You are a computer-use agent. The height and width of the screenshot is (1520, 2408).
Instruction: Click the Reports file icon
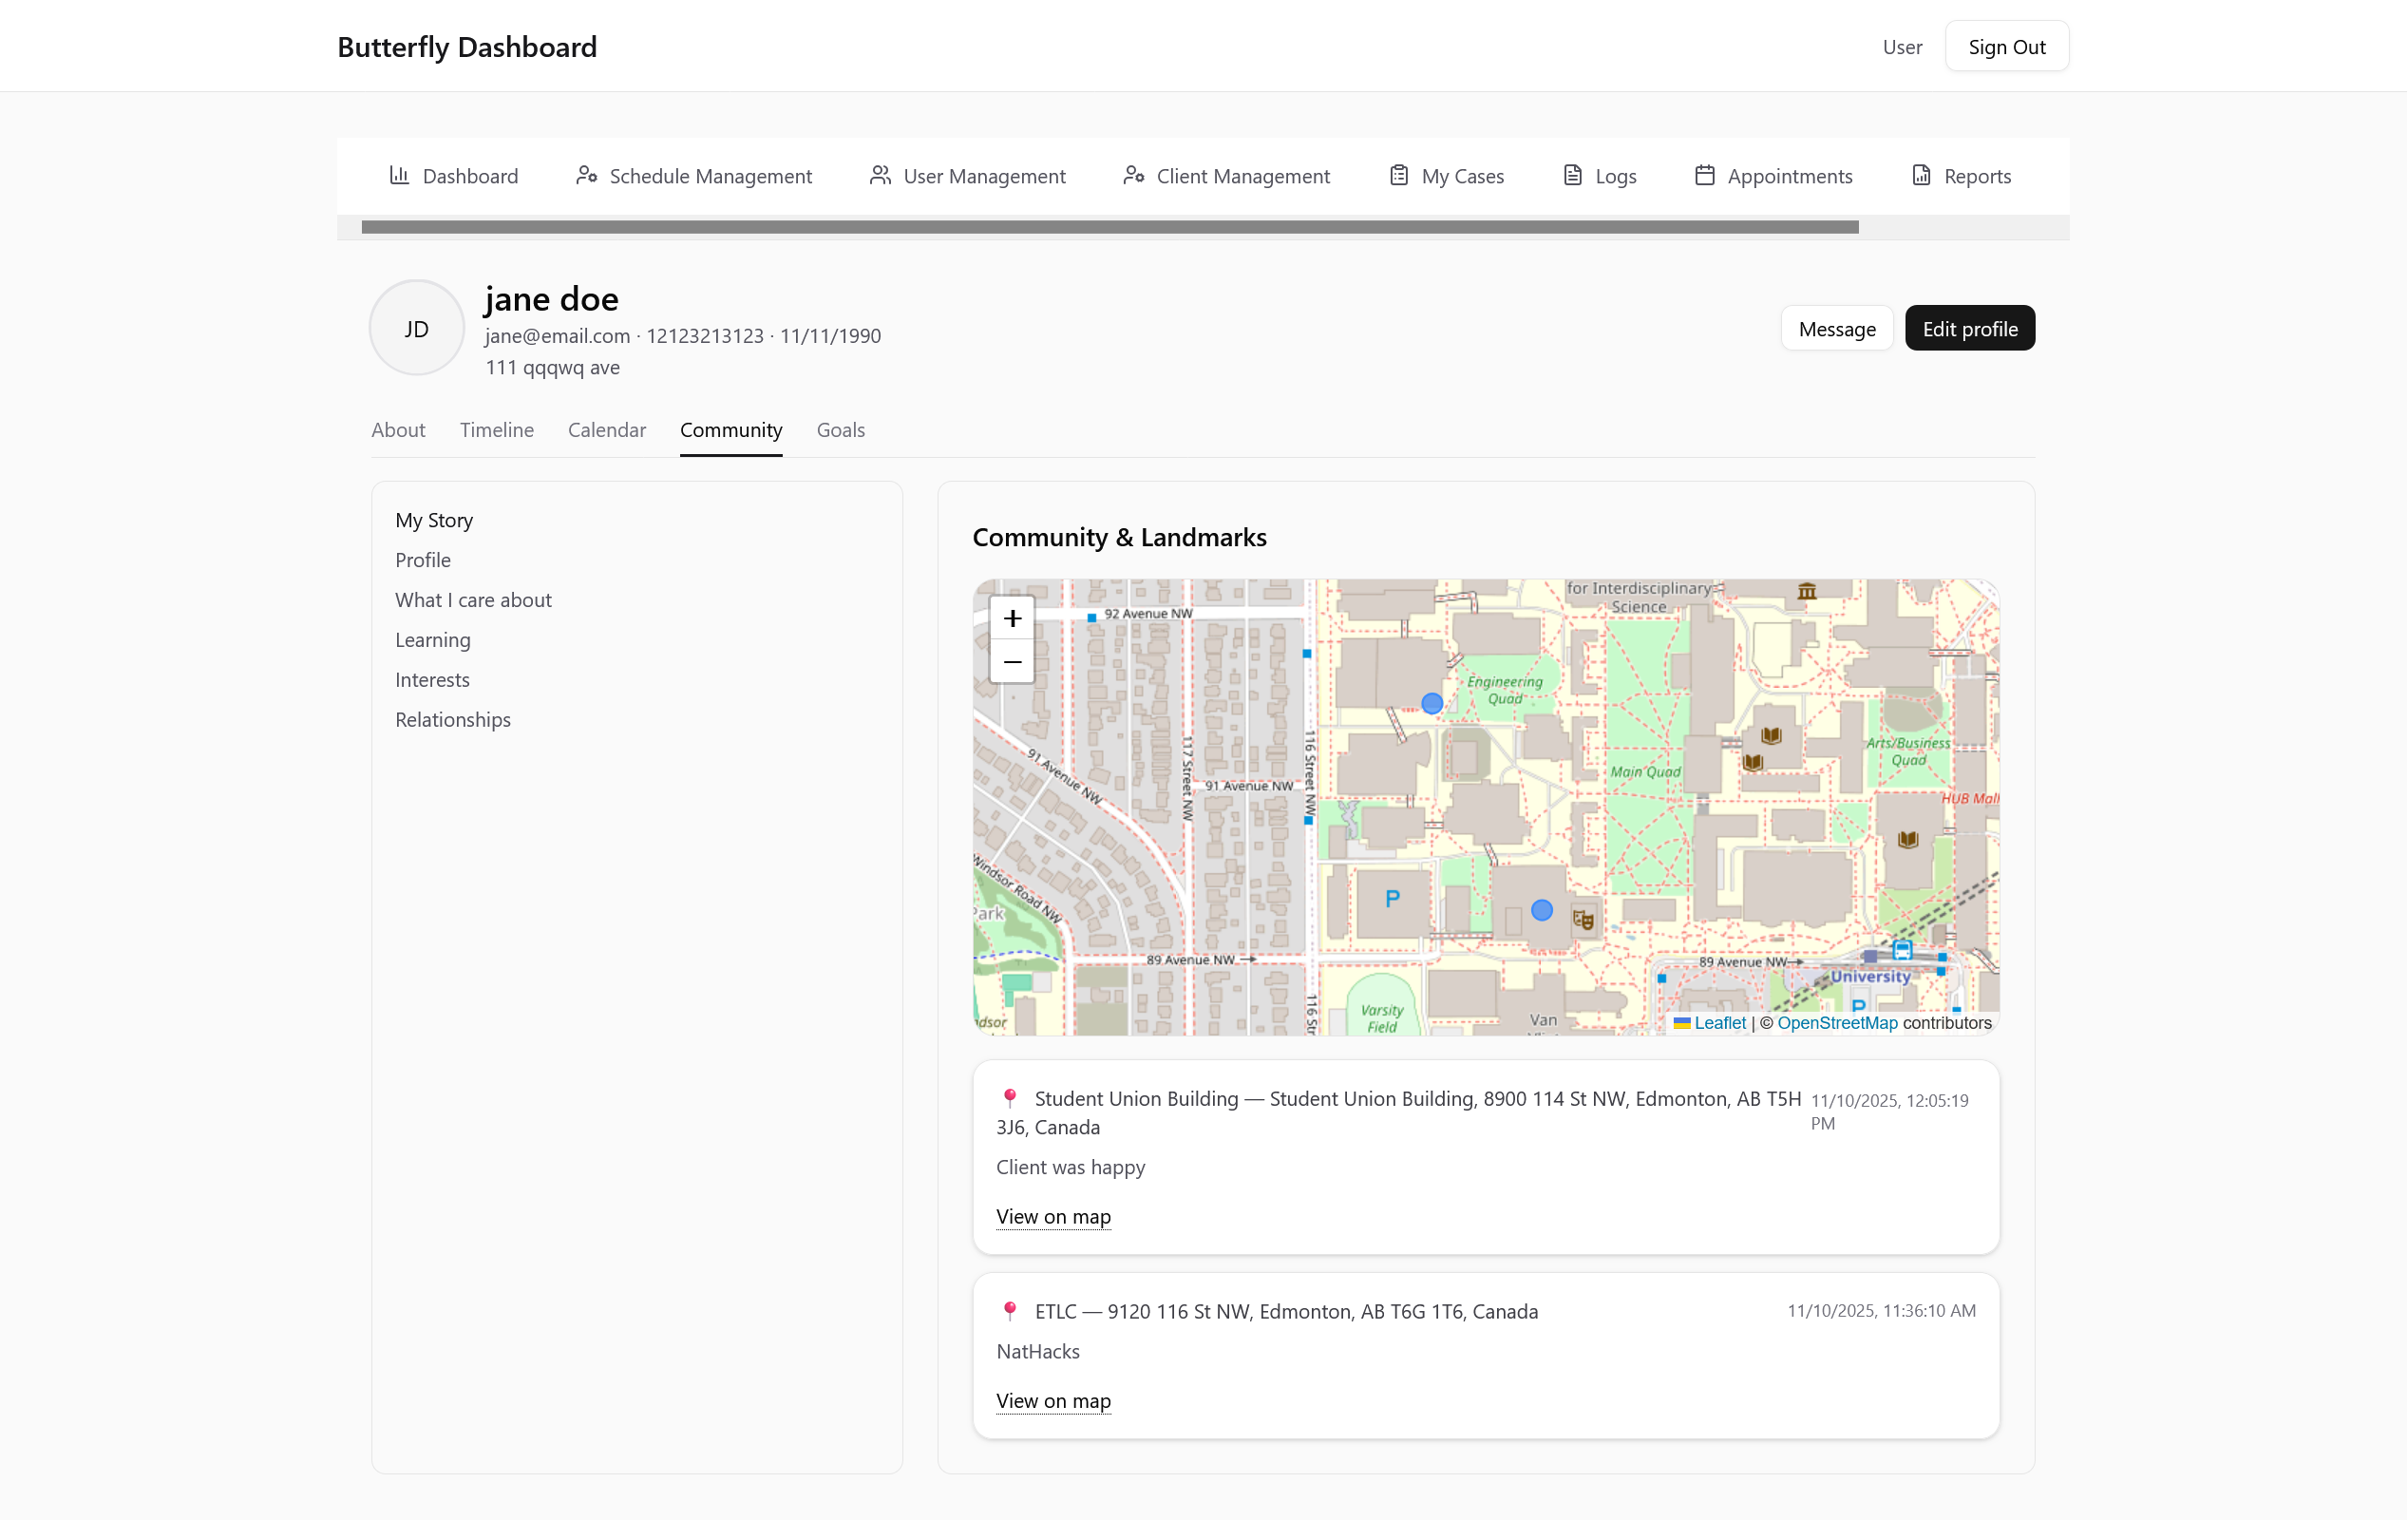pos(1921,175)
